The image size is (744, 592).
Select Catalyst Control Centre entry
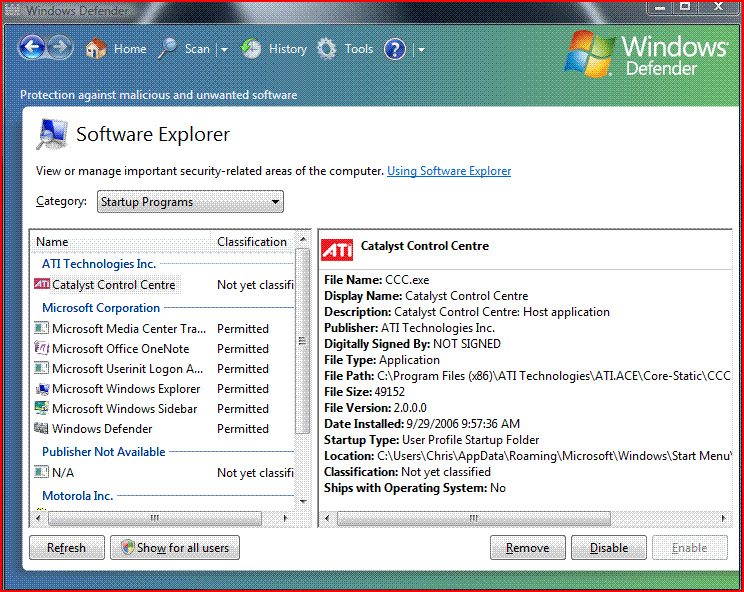pyautogui.click(x=114, y=285)
